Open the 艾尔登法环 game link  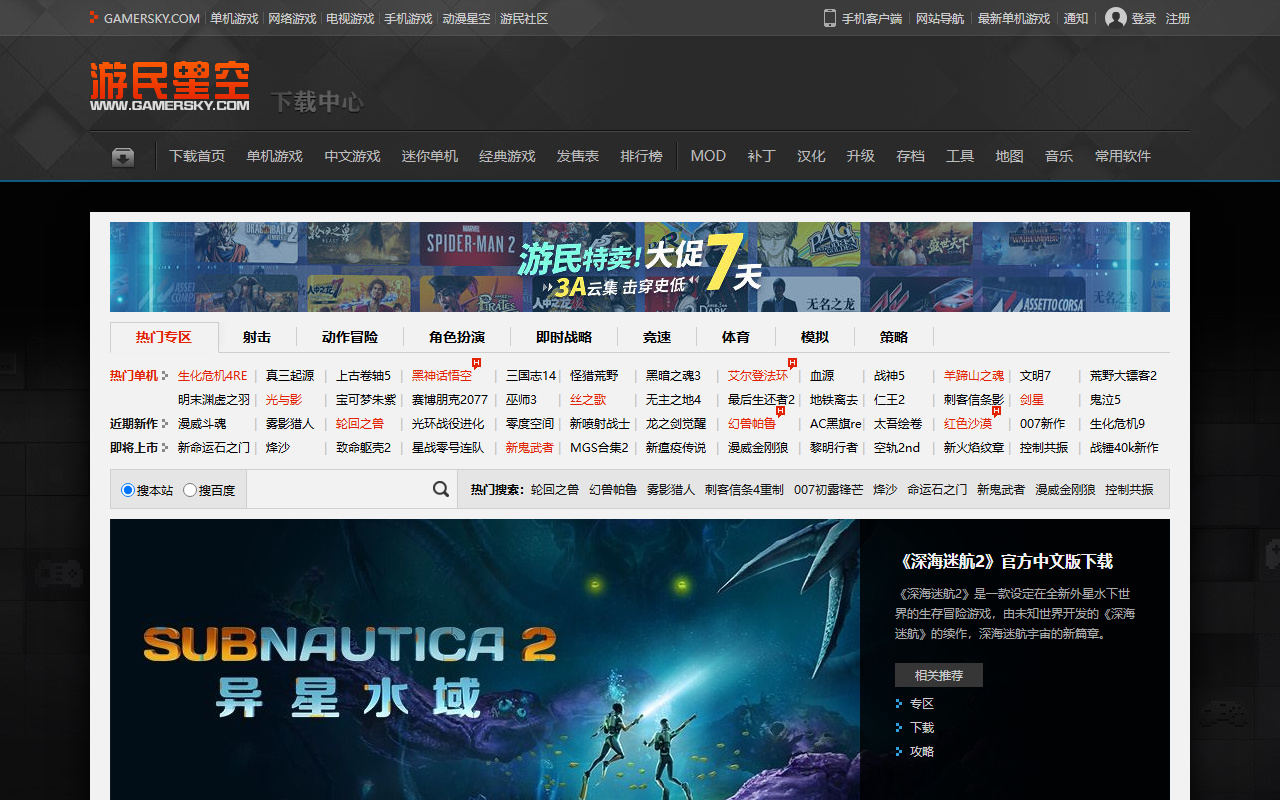[758, 376]
